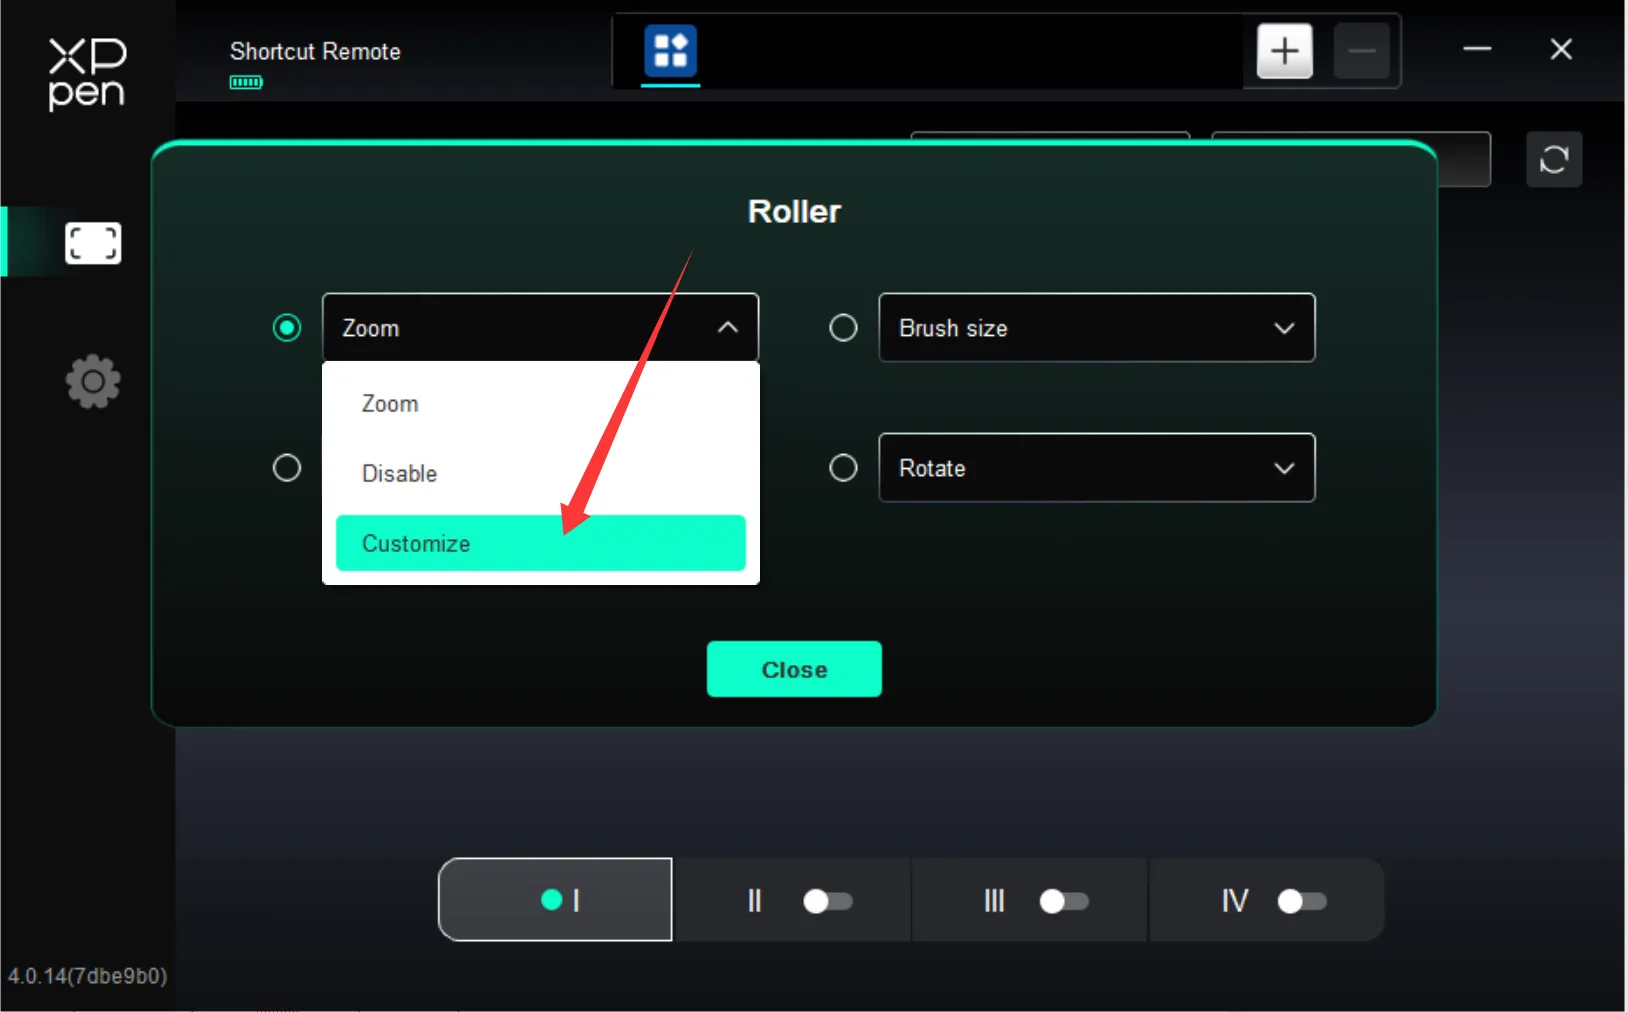Close the XP-Pen window
The width and height of the screenshot is (1628, 1012).
pyautogui.click(x=1561, y=49)
